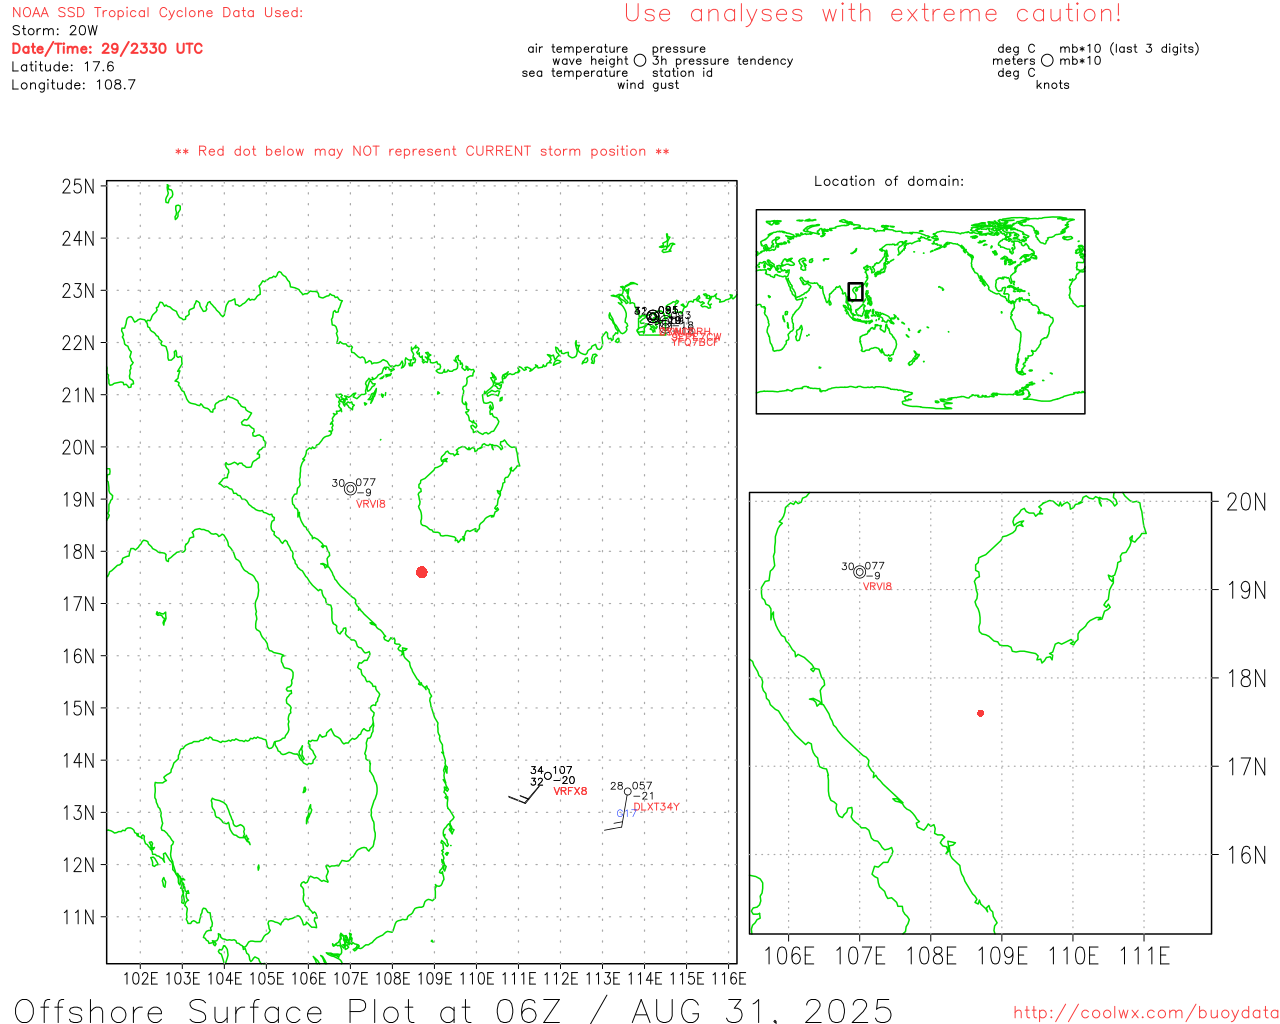Click the '116E' longitude axis label
Screen dimensions: 1280x1024
[x=728, y=978]
